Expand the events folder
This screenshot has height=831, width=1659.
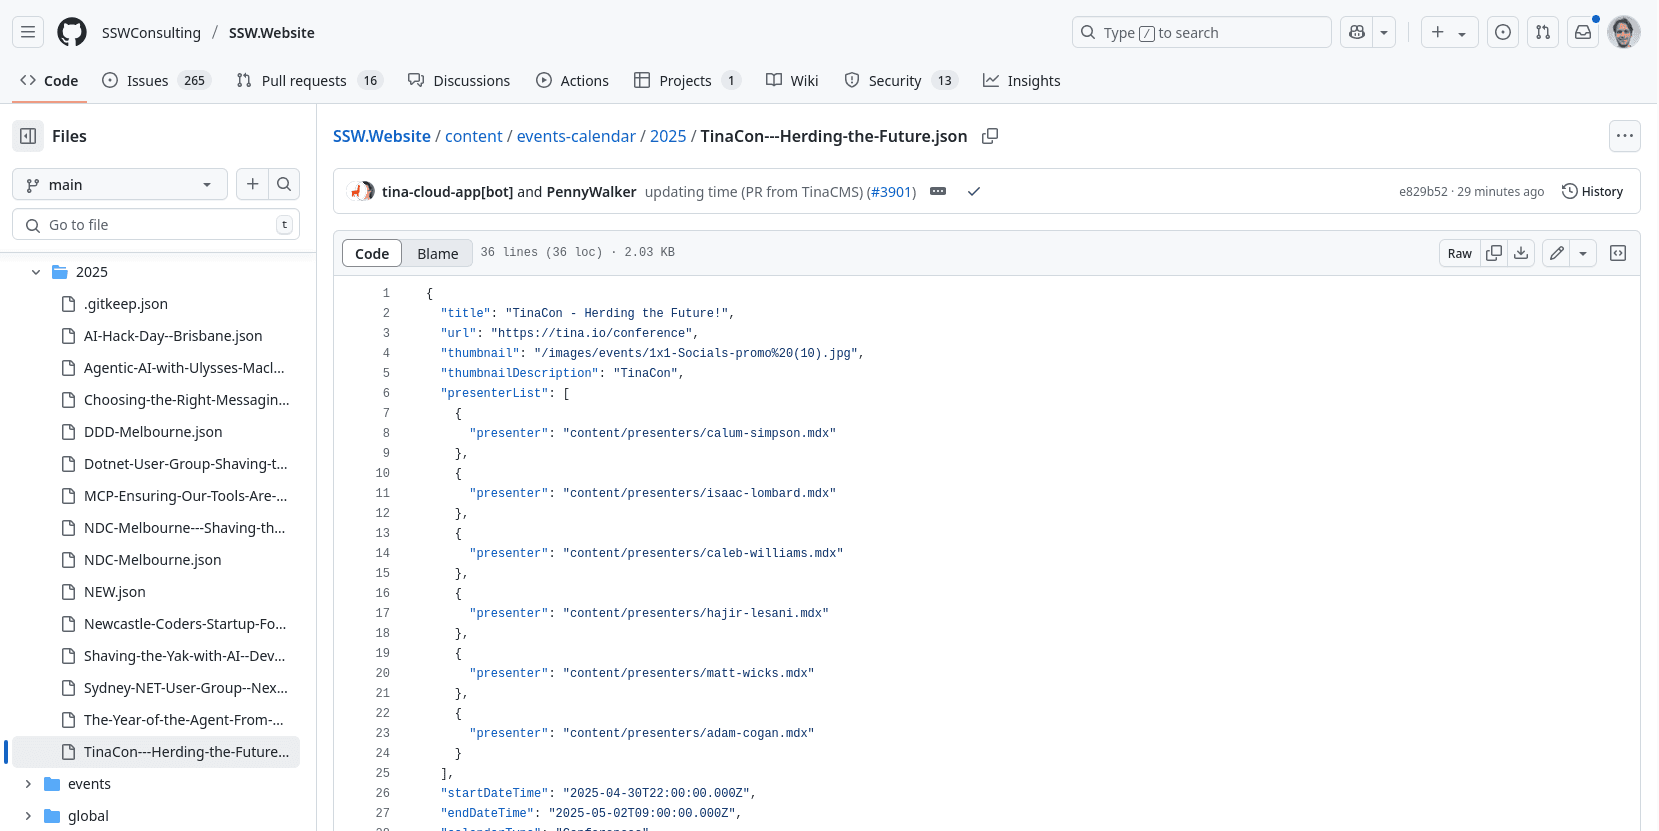click(x=28, y=784)
